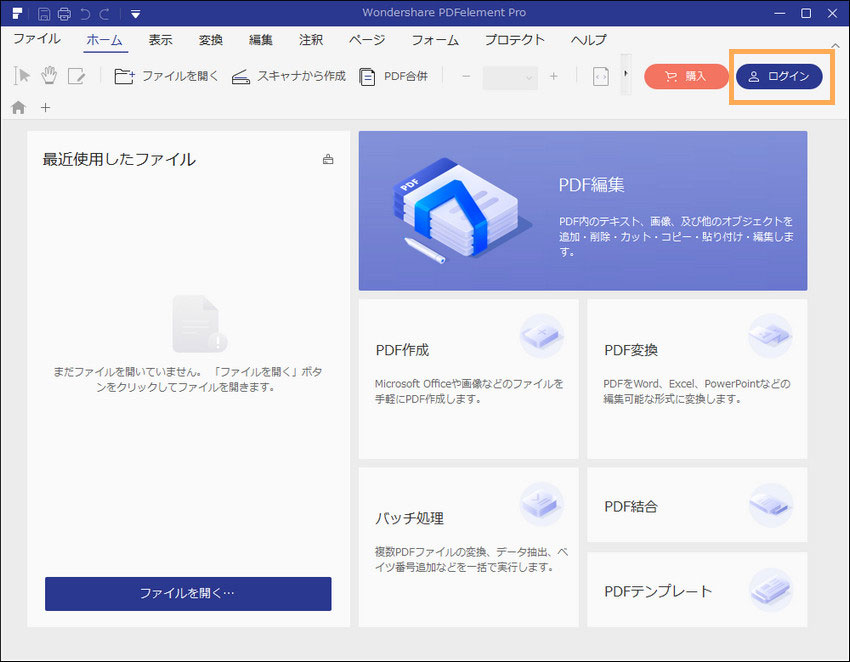
Task: Maximize the PDFelement window
Action: point(806,13)
